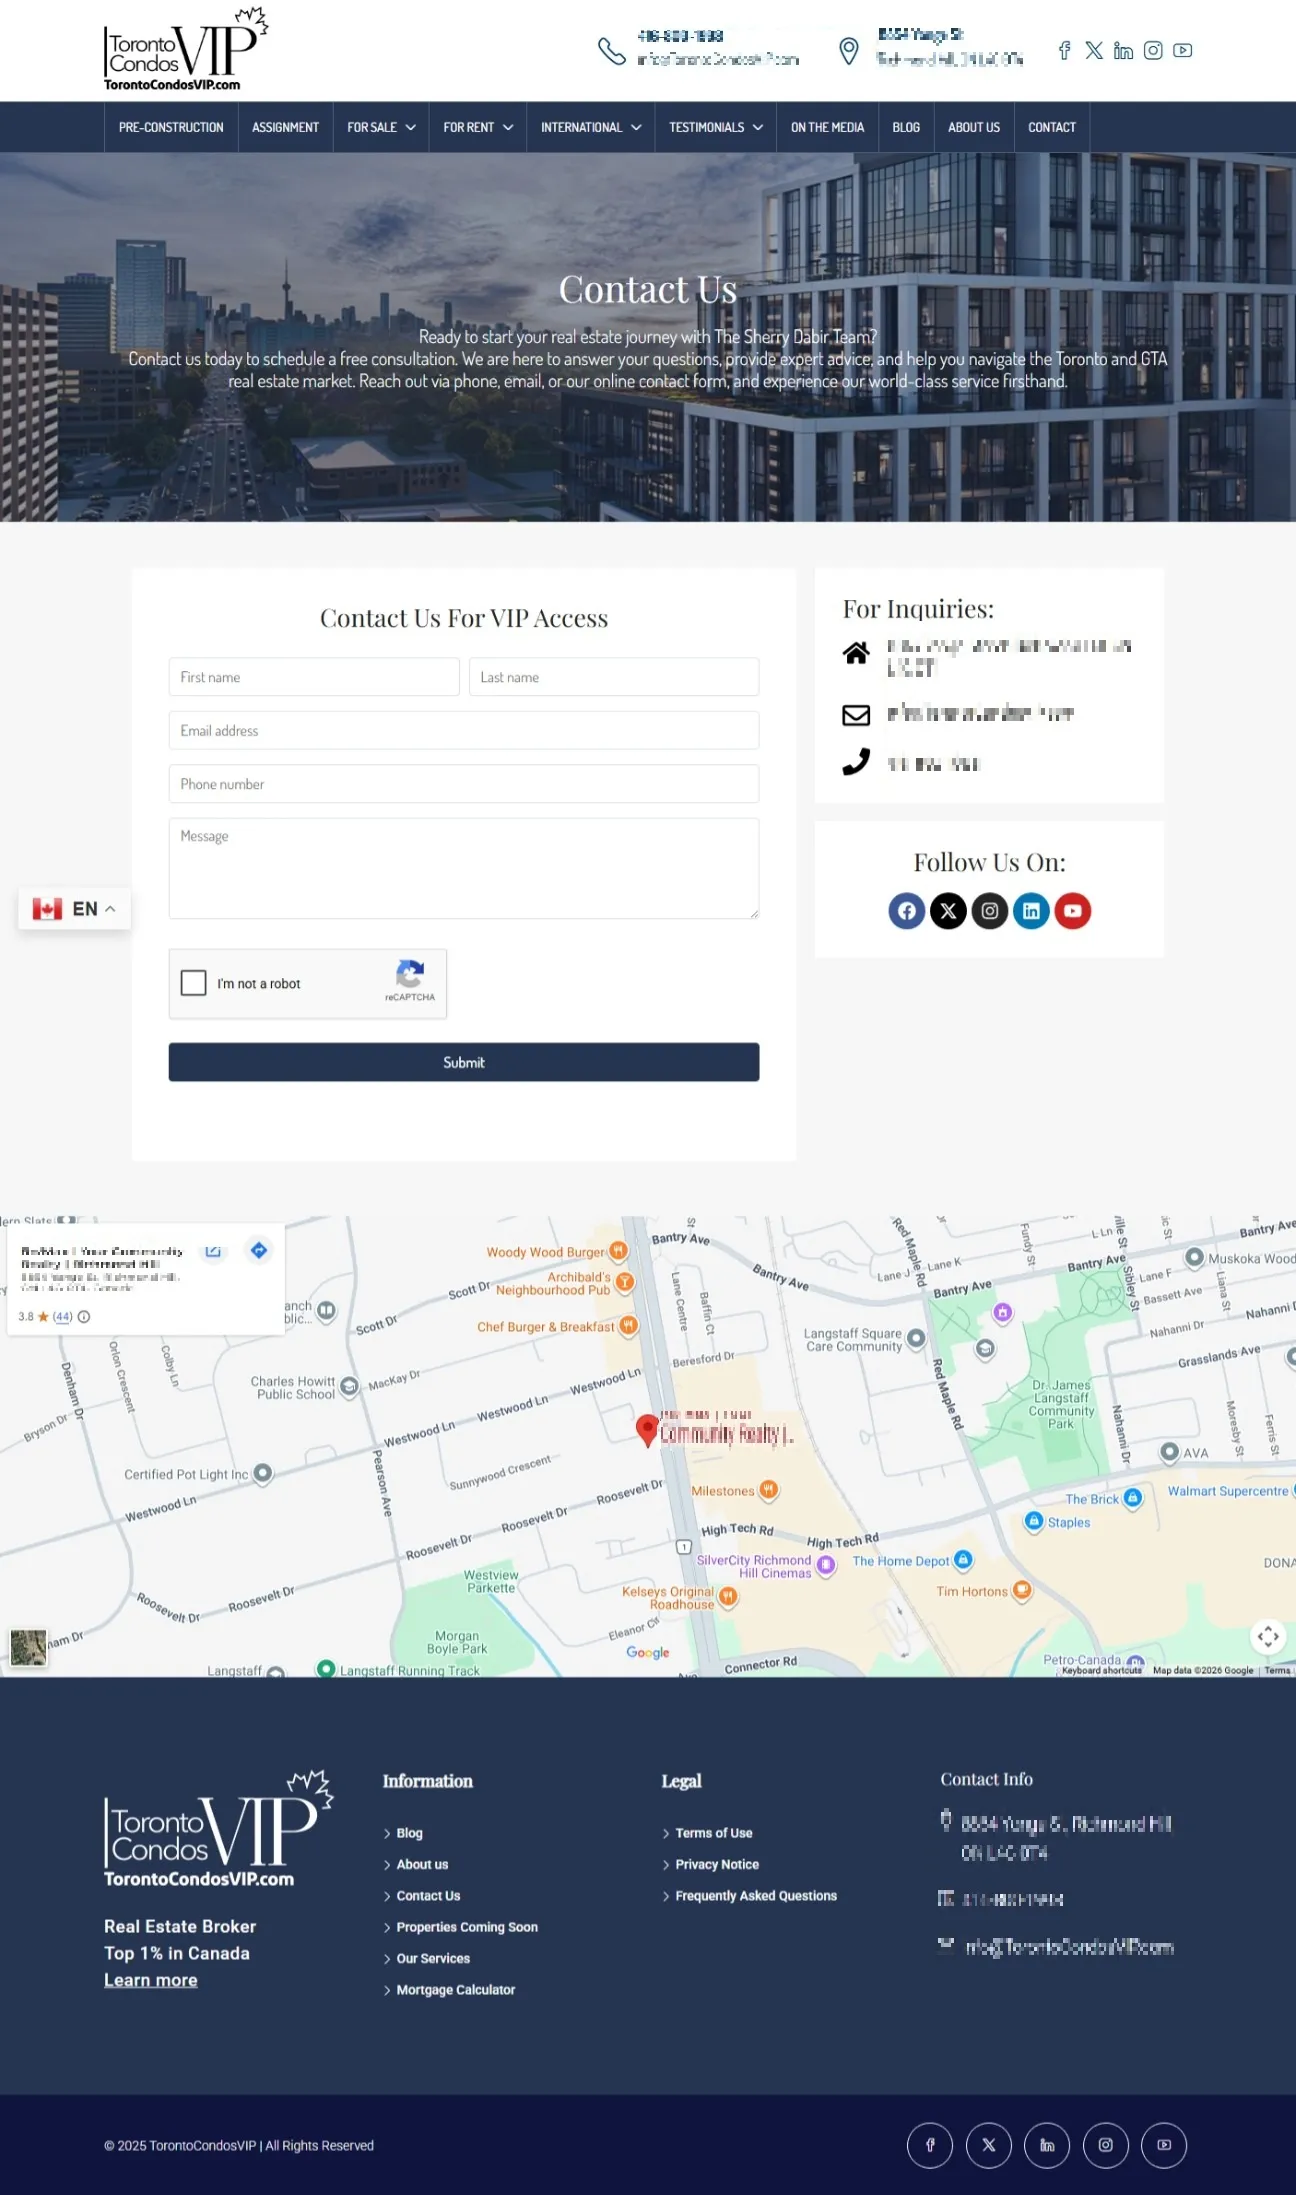This screenshot has height=2195, width=1296.
Task: Open Pre-Construction menu item
Action: click(x=171, y=127)
